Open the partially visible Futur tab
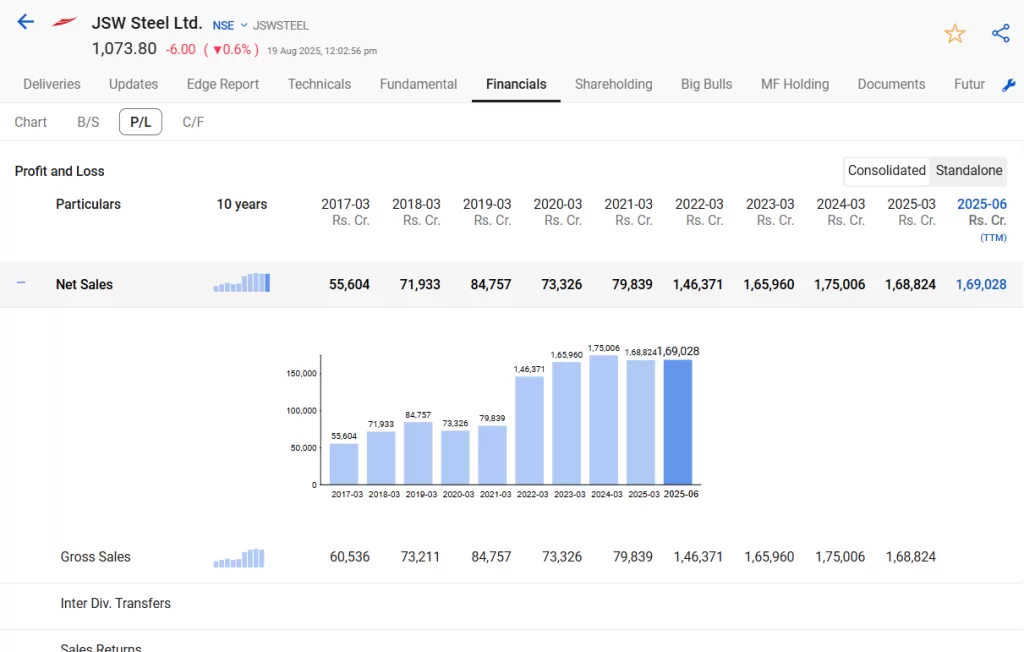 coord(969,84)
